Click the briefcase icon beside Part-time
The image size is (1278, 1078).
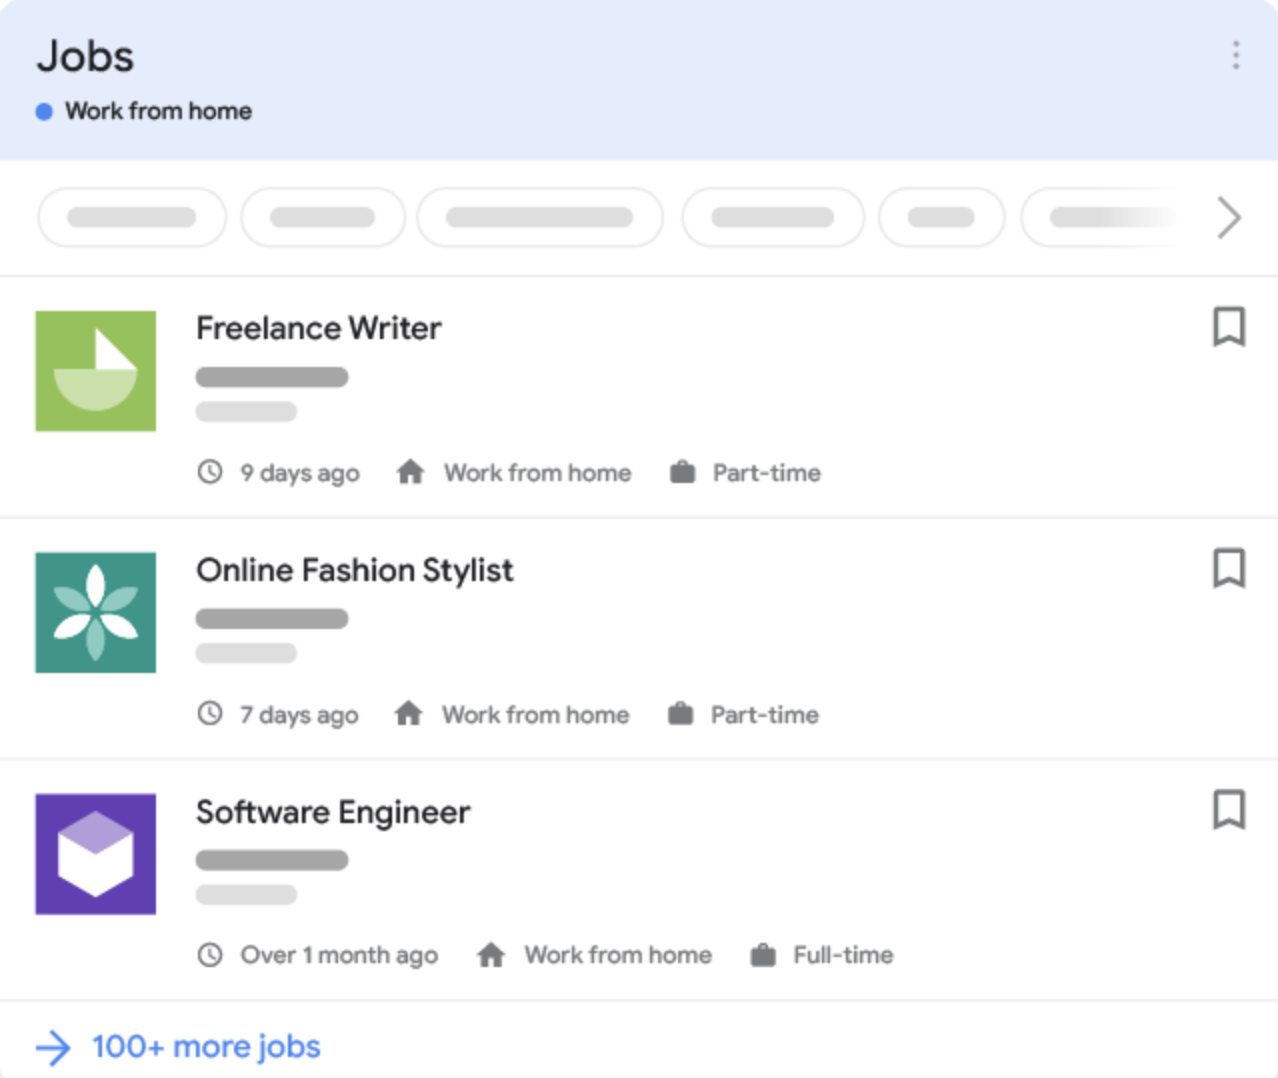click(682, 471)
